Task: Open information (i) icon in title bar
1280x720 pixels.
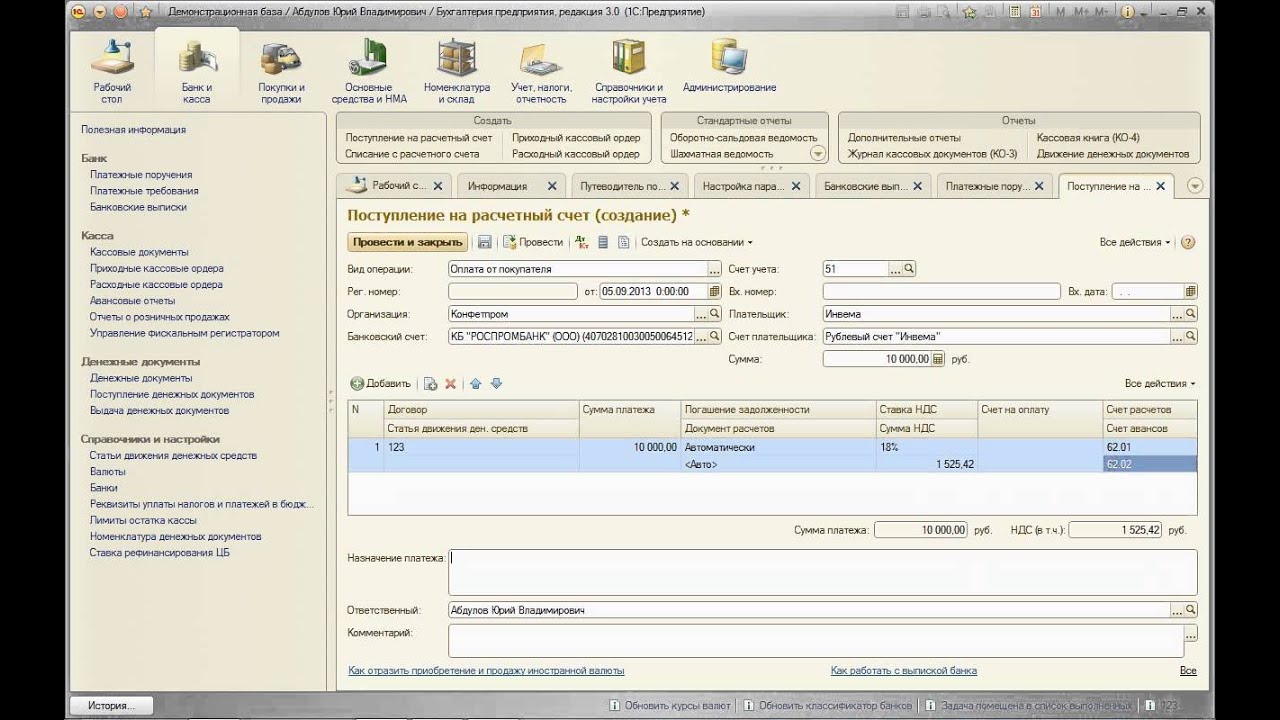Action: tap(1127, 11)
